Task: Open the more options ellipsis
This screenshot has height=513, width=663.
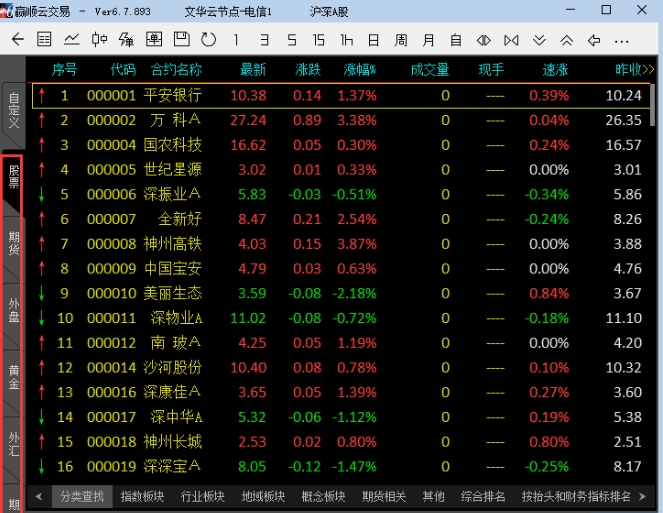Action: click(622, 41)
